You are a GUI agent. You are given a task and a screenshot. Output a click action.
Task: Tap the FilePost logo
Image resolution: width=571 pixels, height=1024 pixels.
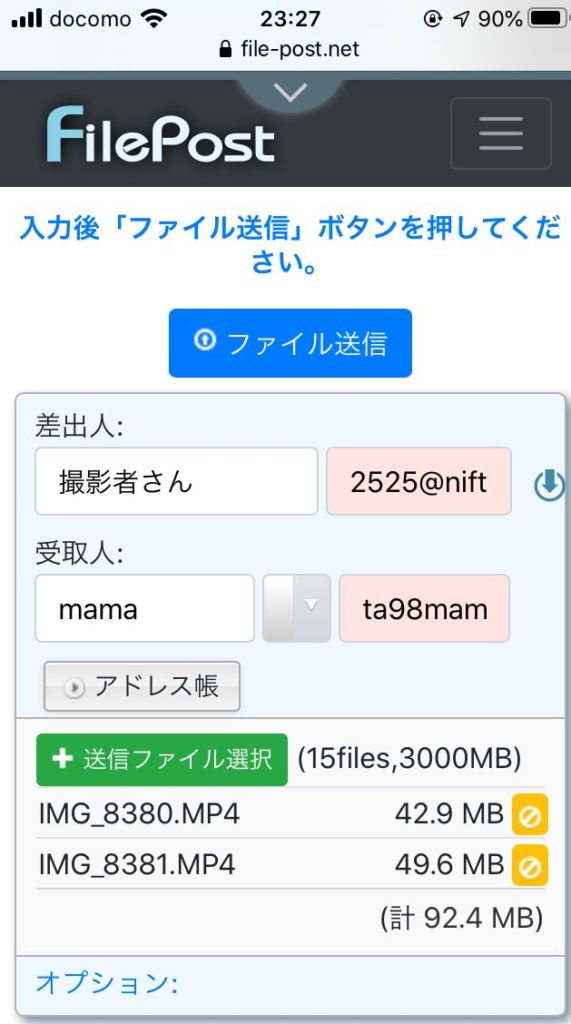(161, 135)
